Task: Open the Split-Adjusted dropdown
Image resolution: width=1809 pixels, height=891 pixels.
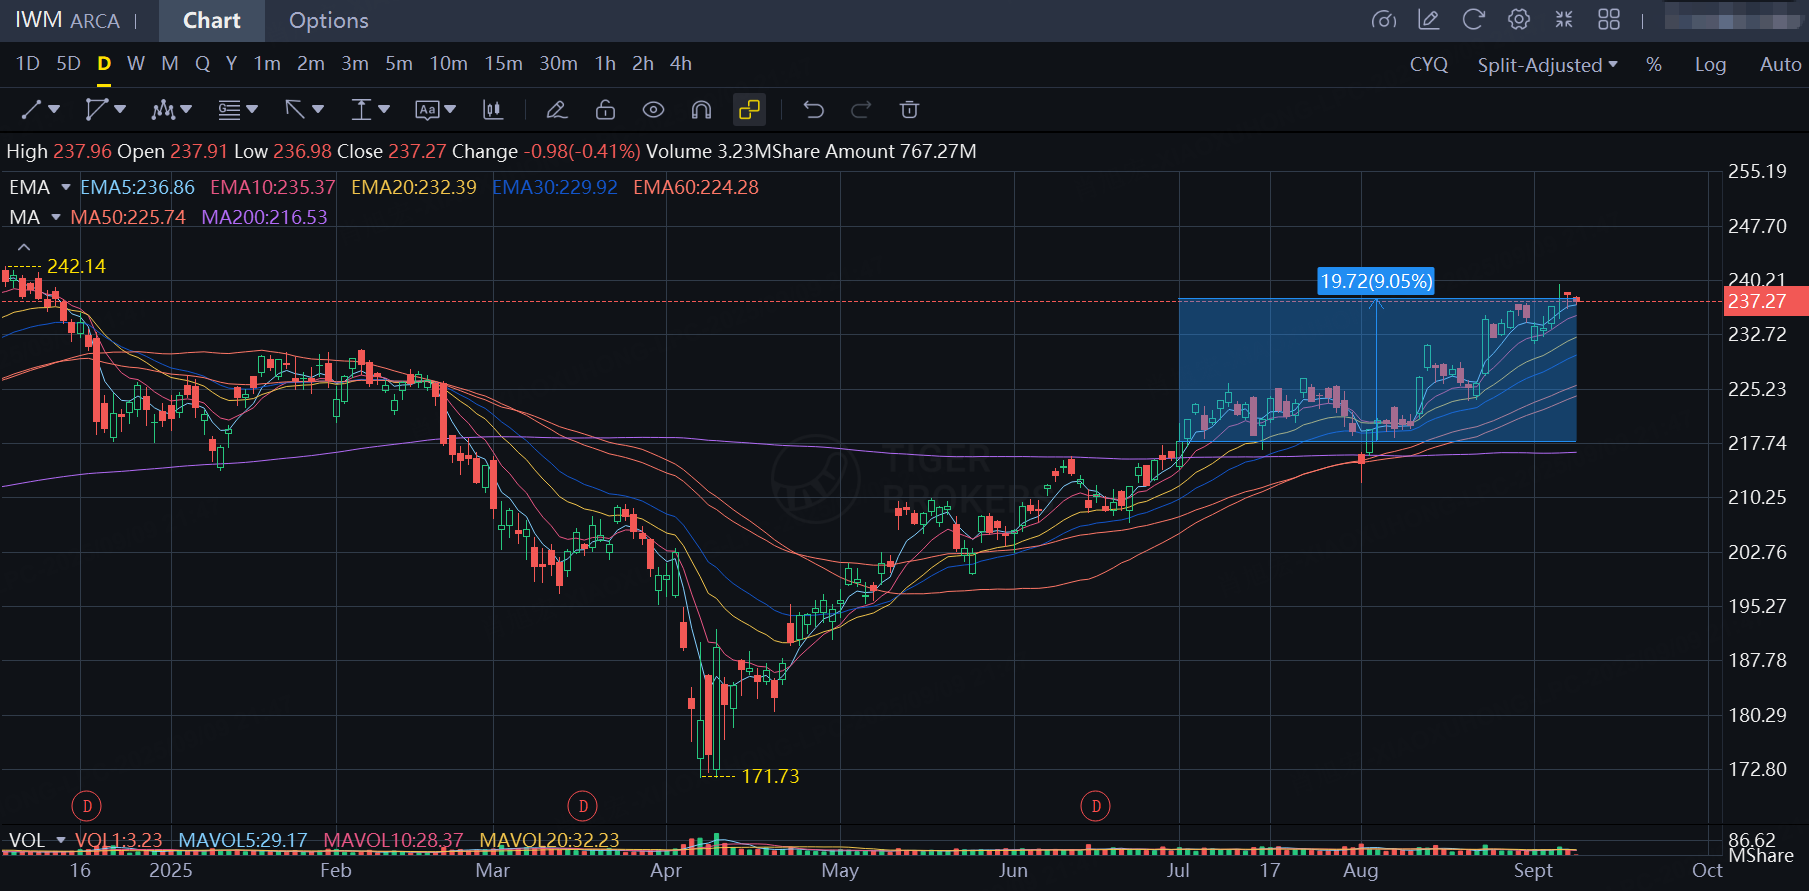Action: click(1546, 65)
